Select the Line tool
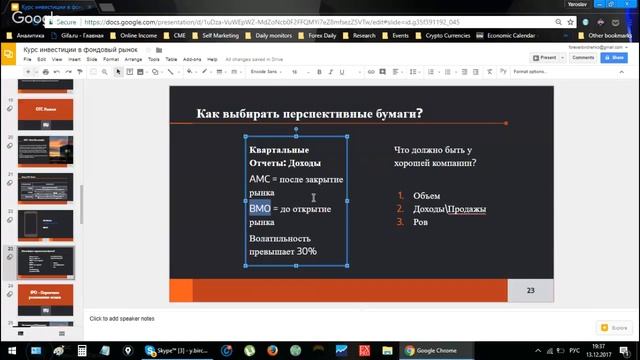This screenshot has width=640, height=360. click(171, 72)
